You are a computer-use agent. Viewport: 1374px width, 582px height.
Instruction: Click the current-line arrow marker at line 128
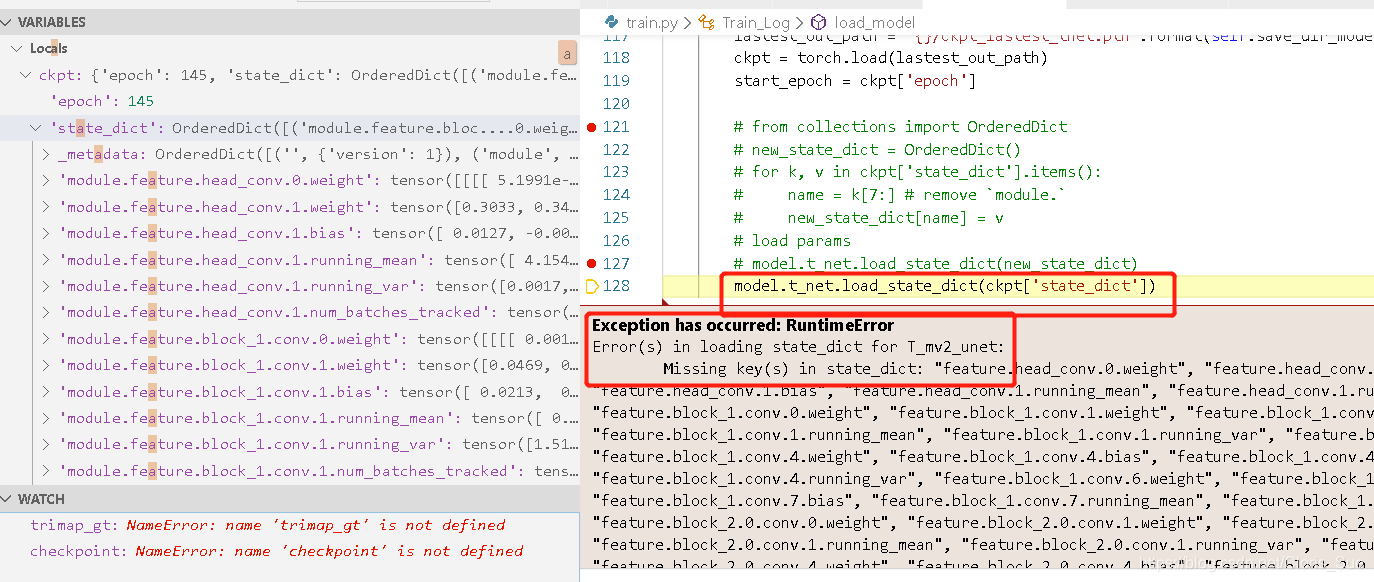click(x=591, y=287)
